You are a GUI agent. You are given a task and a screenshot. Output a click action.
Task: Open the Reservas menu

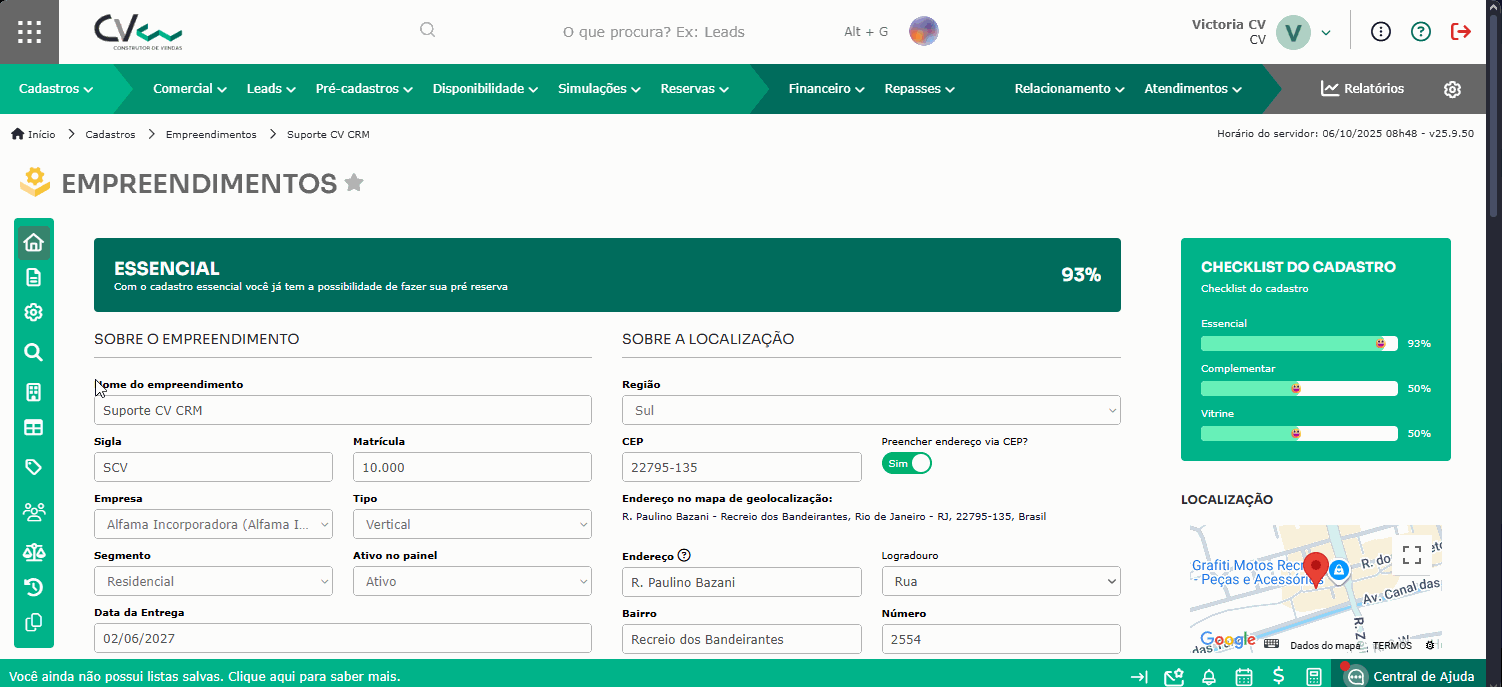(694, 89)
